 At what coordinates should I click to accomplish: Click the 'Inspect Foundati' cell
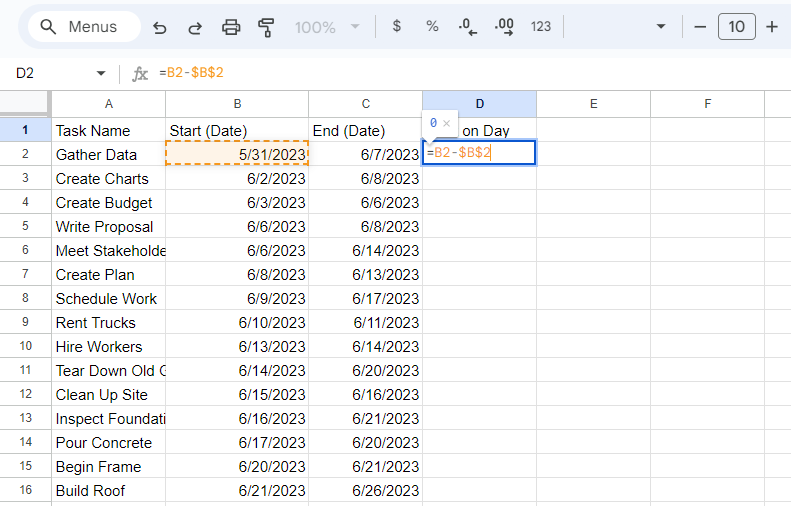point(108,418)
